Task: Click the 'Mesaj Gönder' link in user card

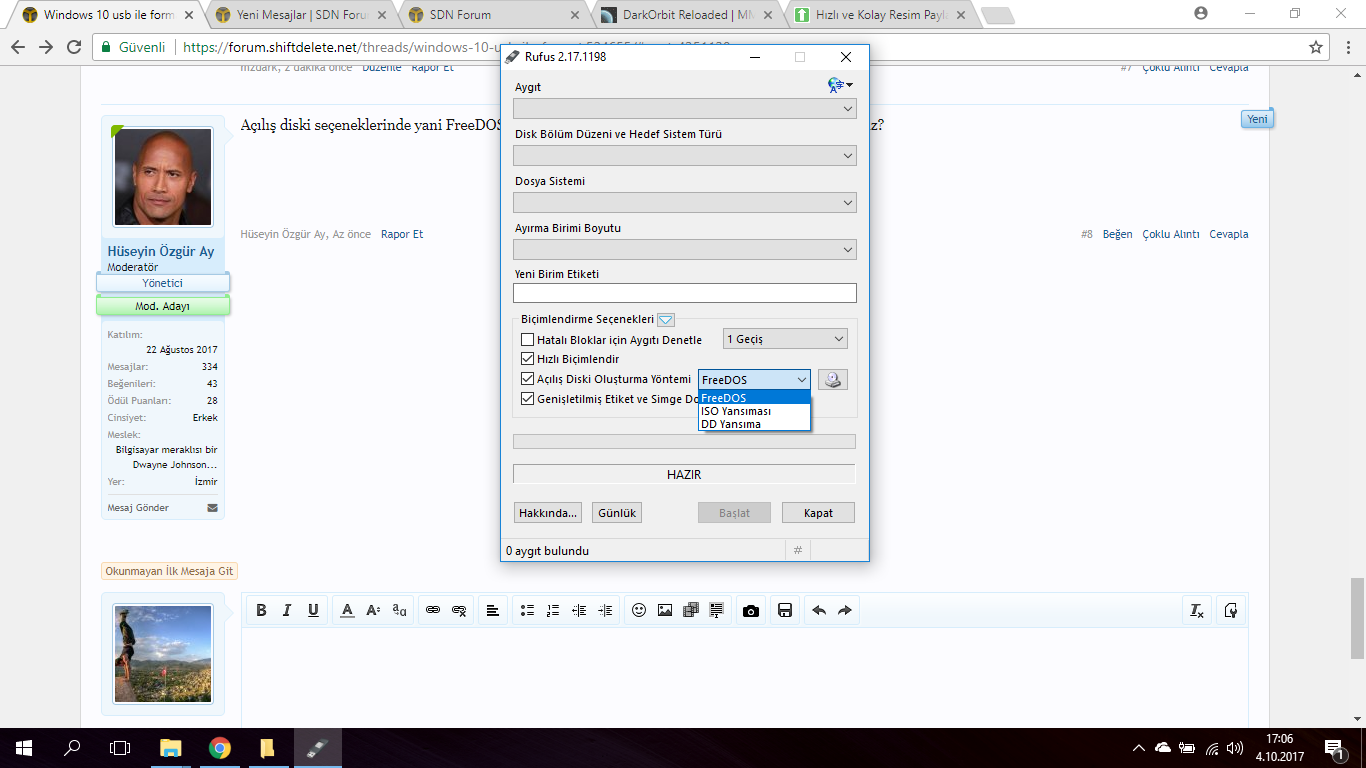Action: (x=138, y=508)
